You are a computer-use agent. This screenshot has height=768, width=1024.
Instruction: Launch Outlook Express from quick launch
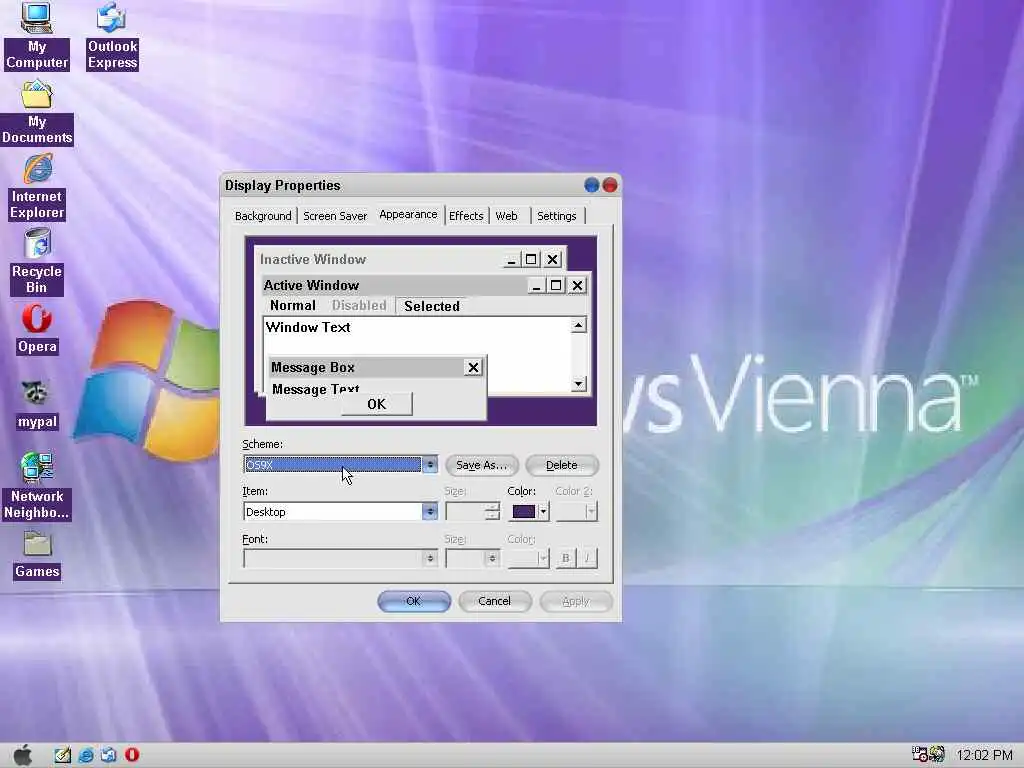108,755
